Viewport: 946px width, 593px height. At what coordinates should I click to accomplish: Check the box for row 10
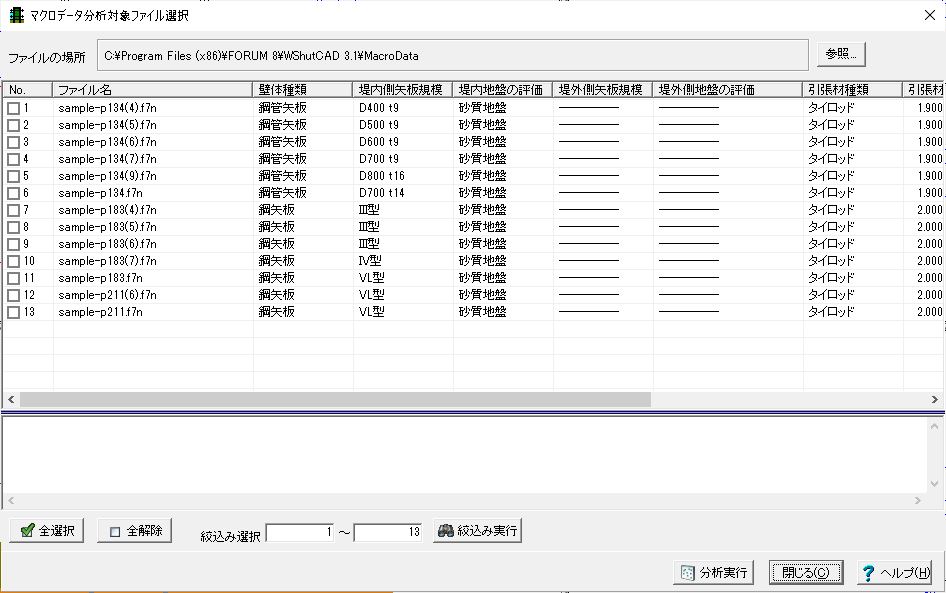13,261
